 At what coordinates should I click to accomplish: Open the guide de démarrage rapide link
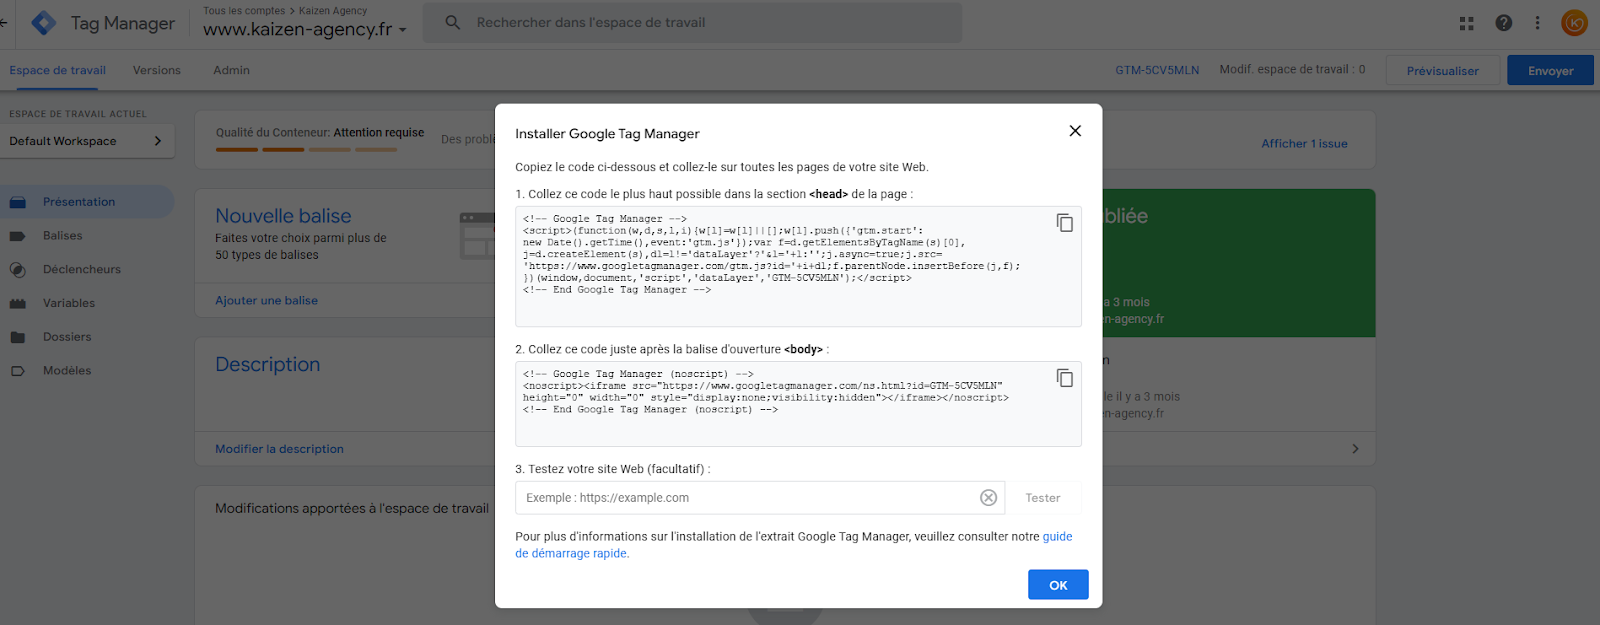coord(794,545)
